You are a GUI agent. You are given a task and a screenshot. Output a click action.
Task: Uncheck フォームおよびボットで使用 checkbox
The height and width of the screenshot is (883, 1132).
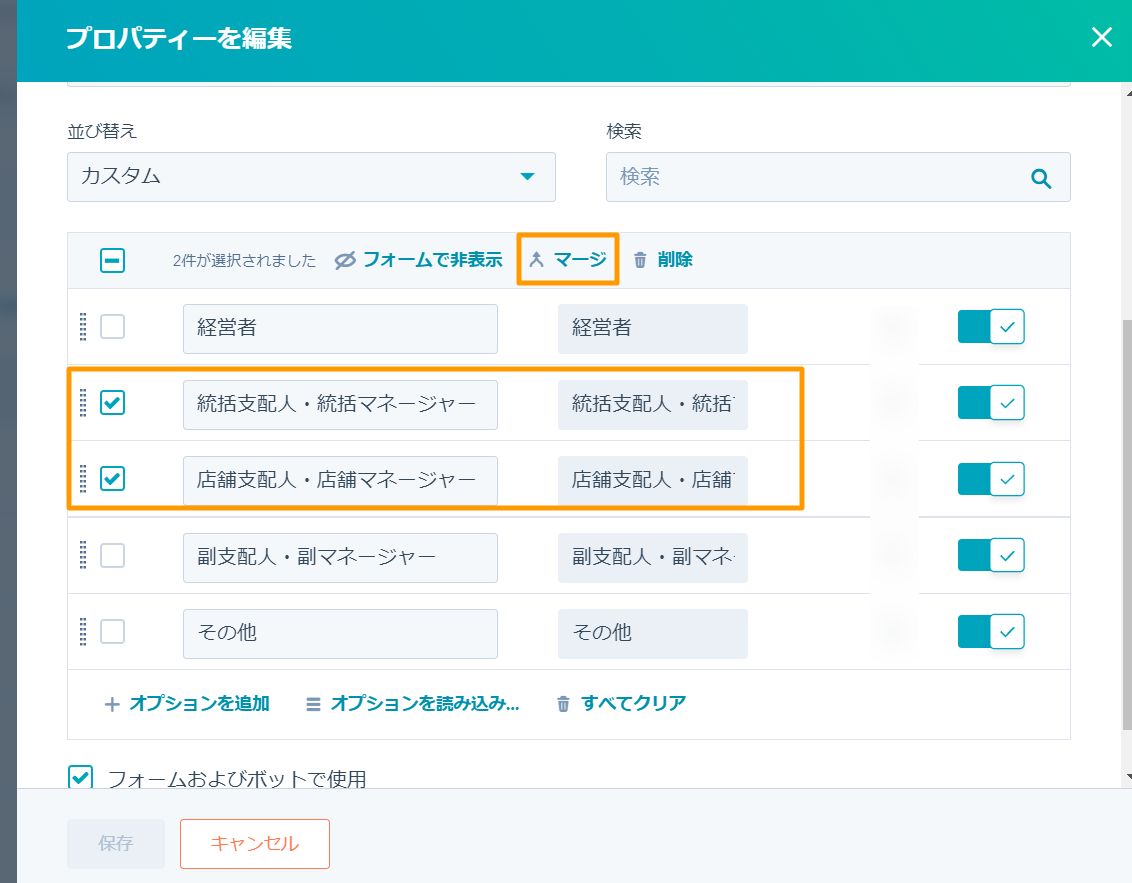click(x=81, y=777)
